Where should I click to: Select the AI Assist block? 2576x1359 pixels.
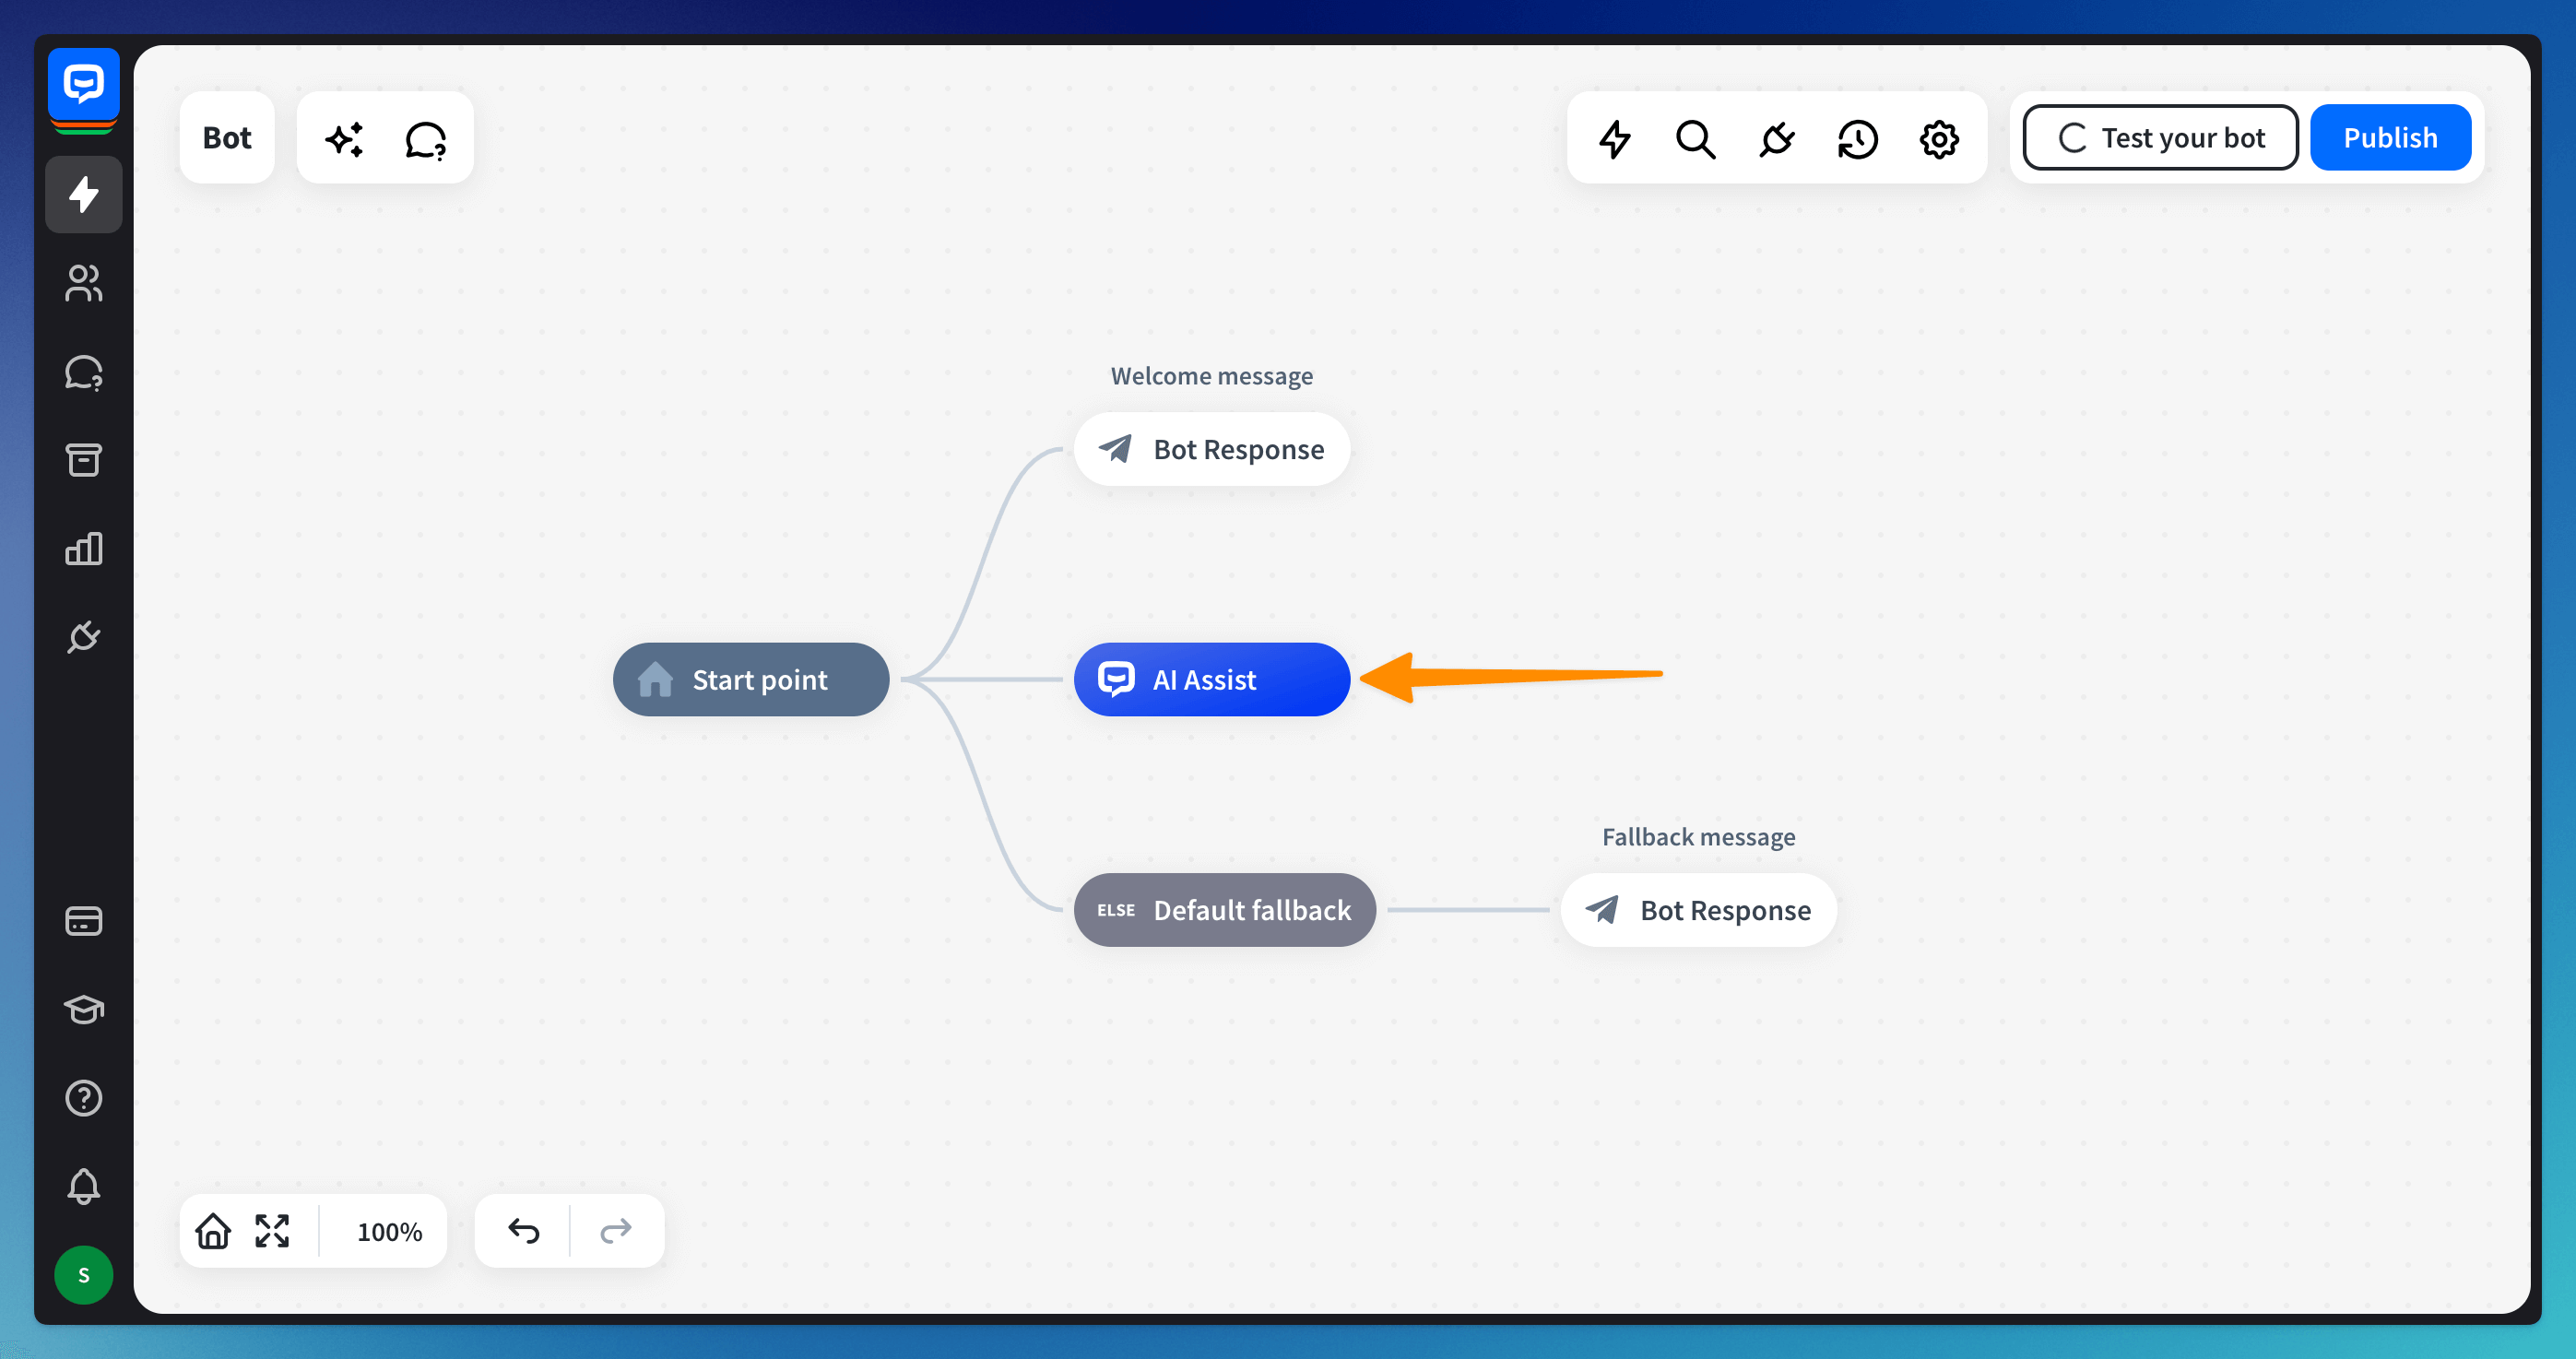coord(1211,680)
